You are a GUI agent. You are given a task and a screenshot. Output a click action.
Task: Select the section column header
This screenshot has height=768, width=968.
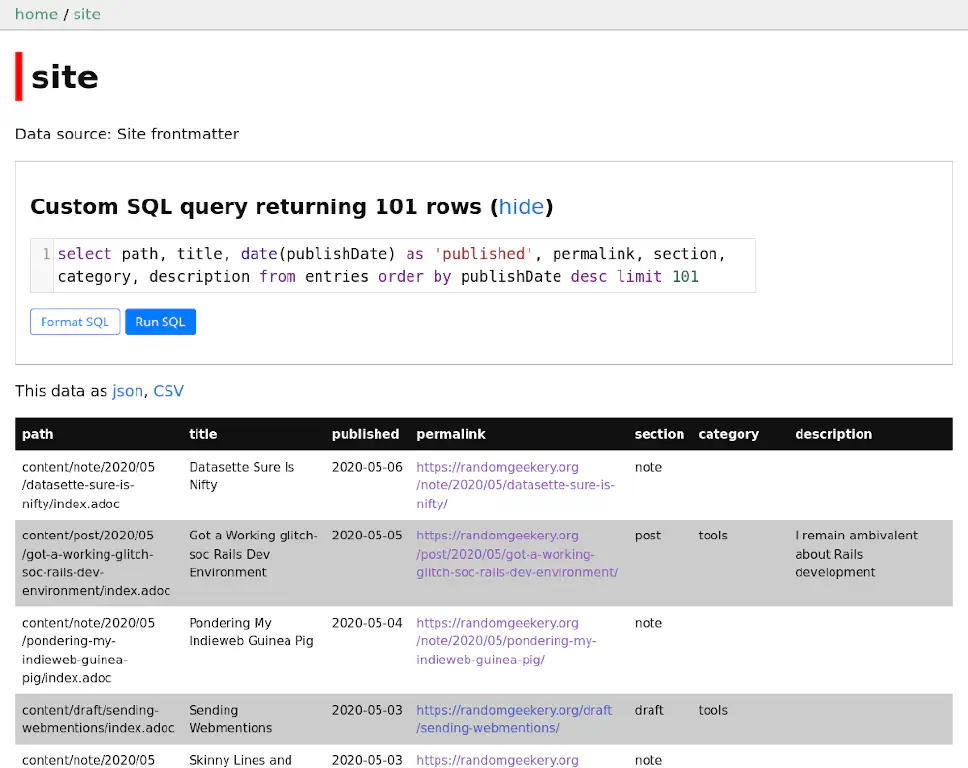pyautogui.click(x=659, y=434)
